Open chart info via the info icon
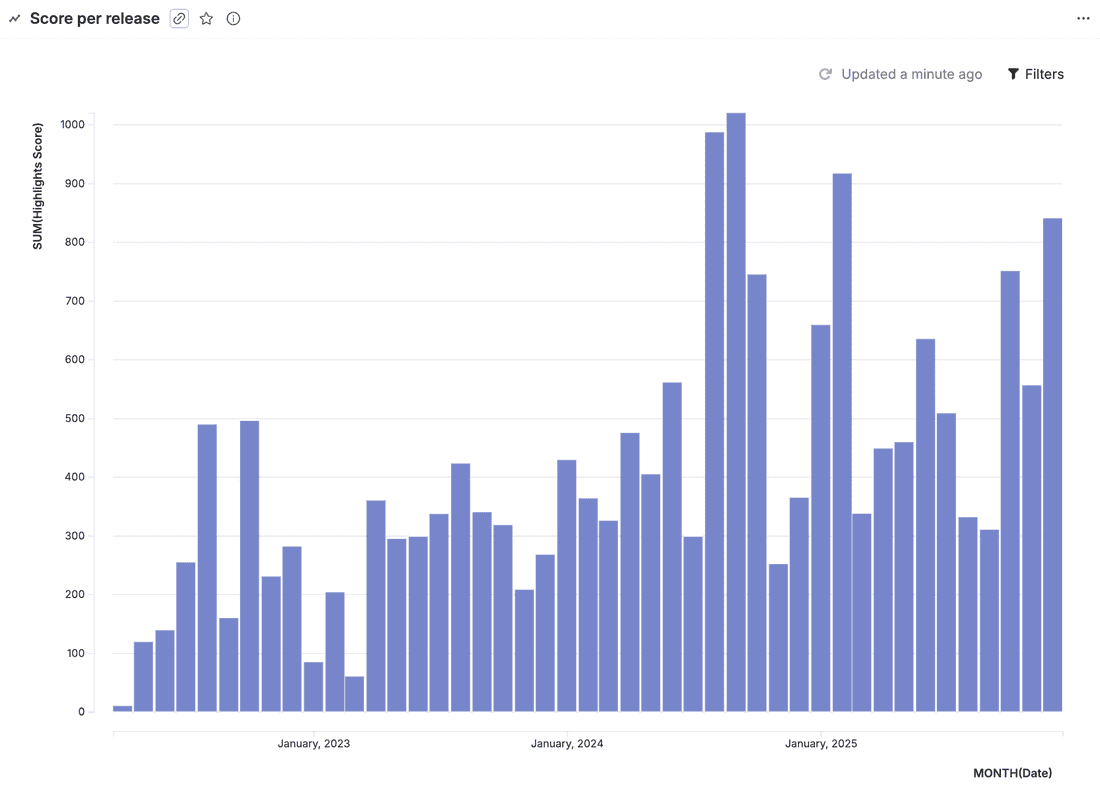The height and width of the screenshot is (790, 1100). [233, 18]
